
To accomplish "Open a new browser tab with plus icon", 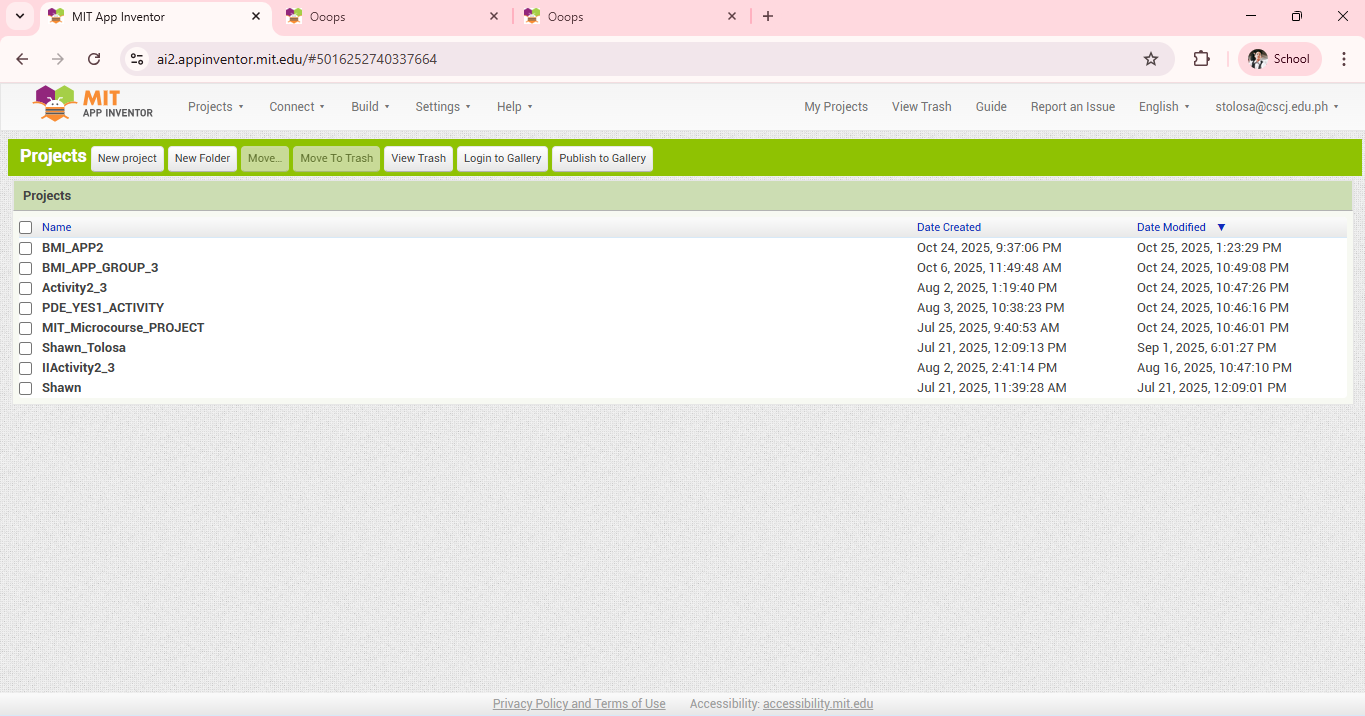I will coord(768,16).
